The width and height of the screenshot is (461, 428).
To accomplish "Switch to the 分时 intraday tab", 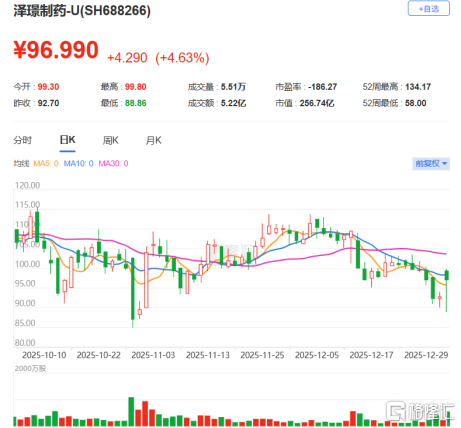I will click(22, 140).
